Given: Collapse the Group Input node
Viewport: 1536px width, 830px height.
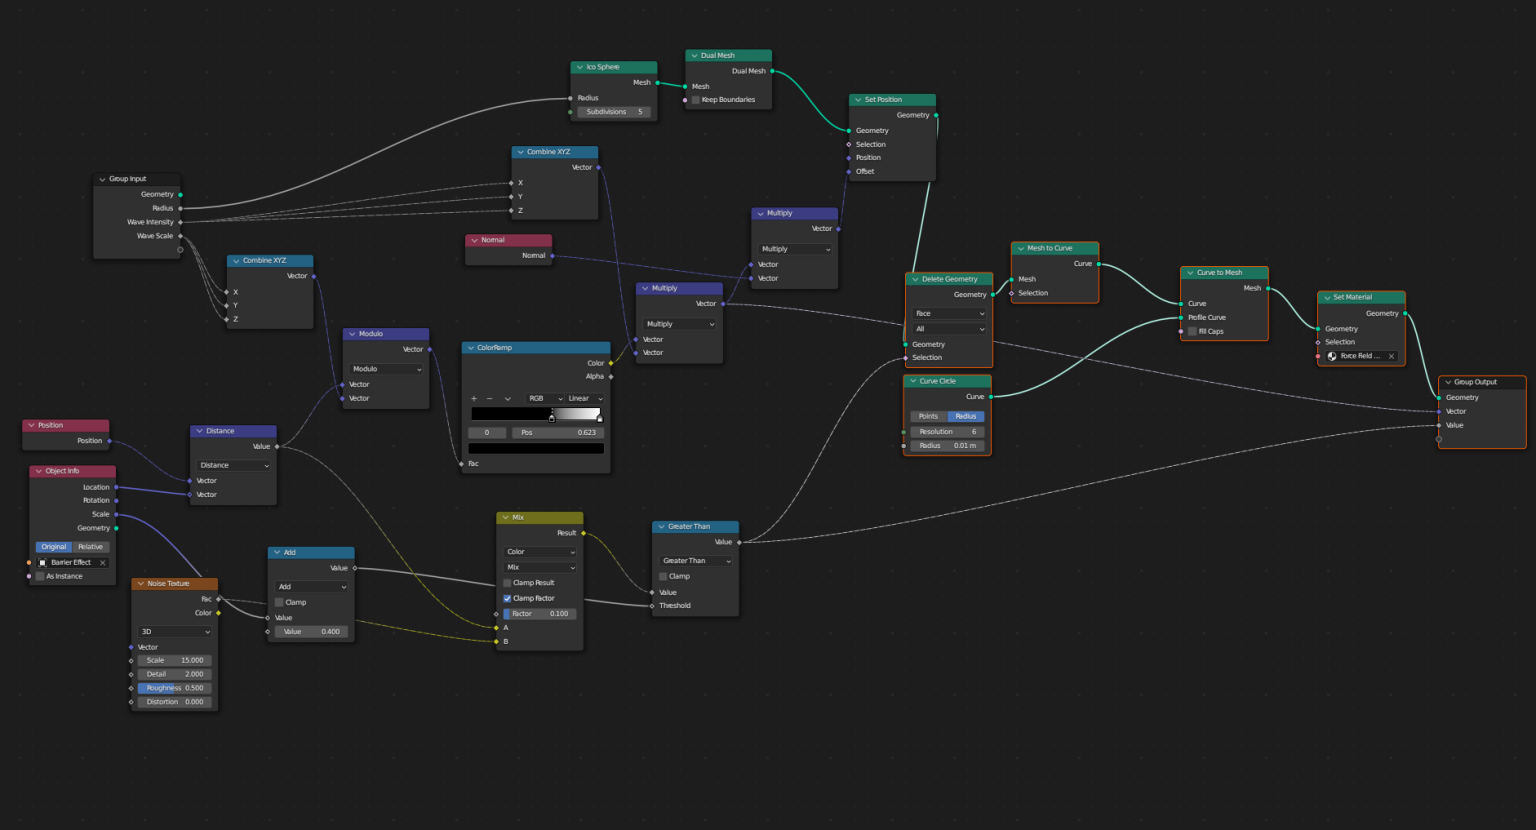Looking at the screenshot, I should (x=102, y=179).
